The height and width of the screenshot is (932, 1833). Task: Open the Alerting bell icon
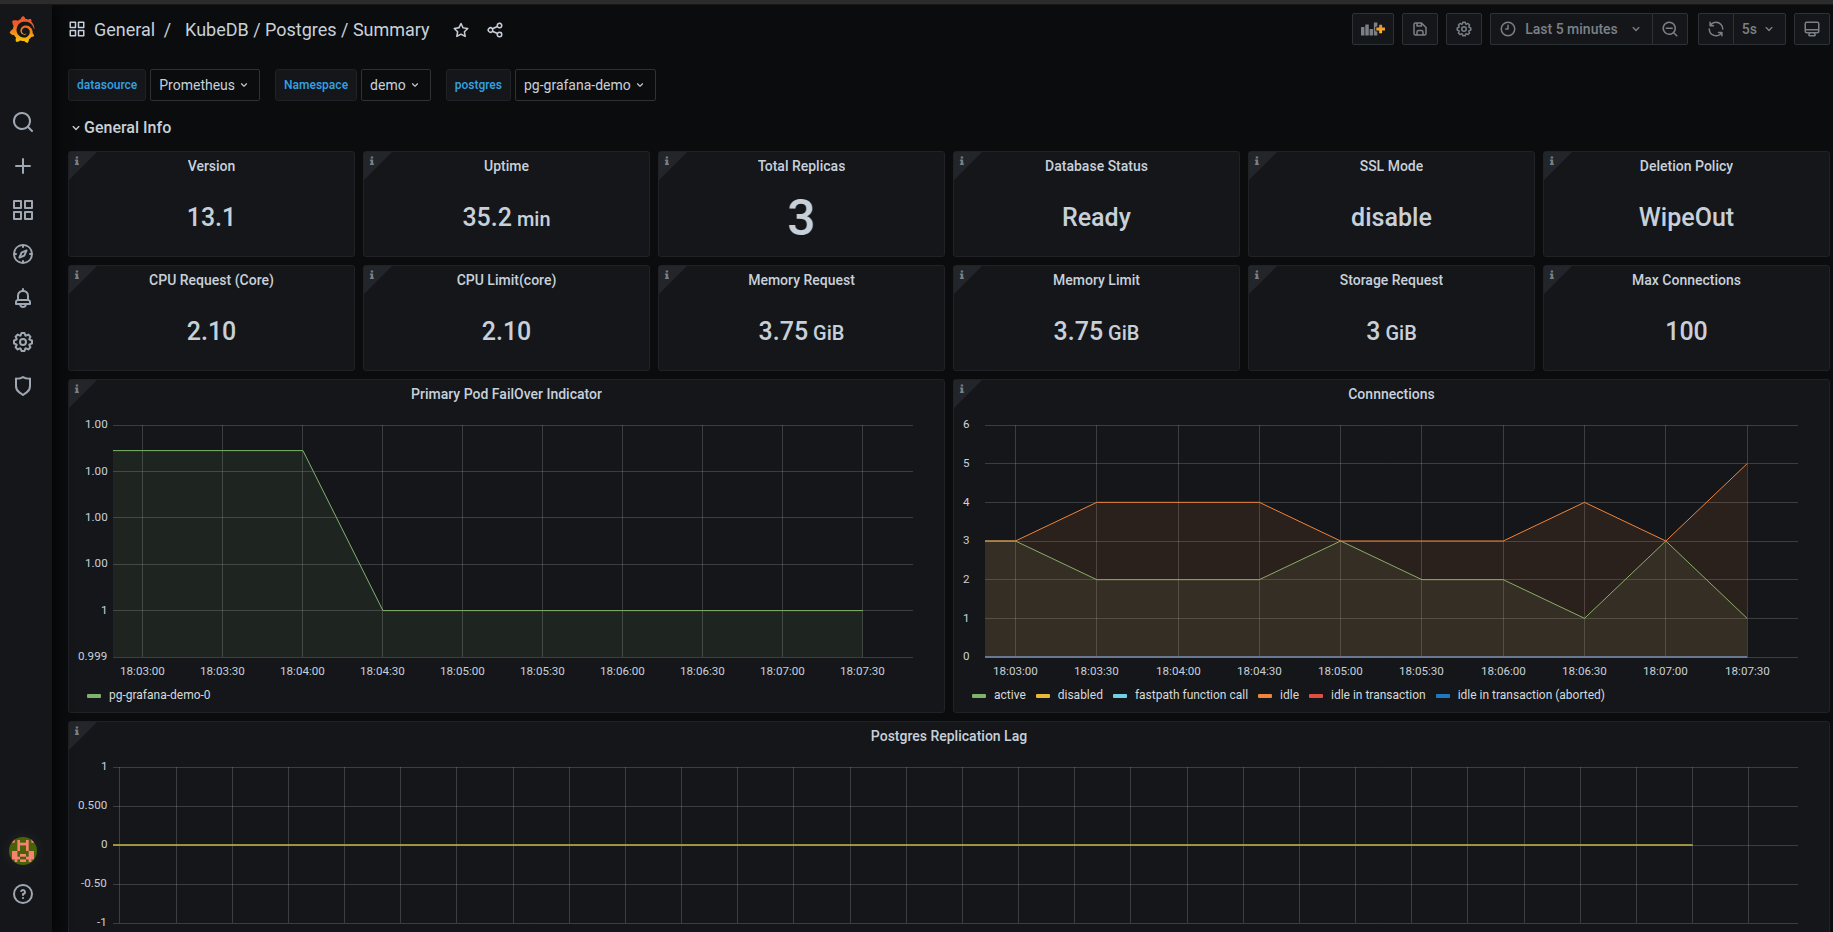click(23, 298)
